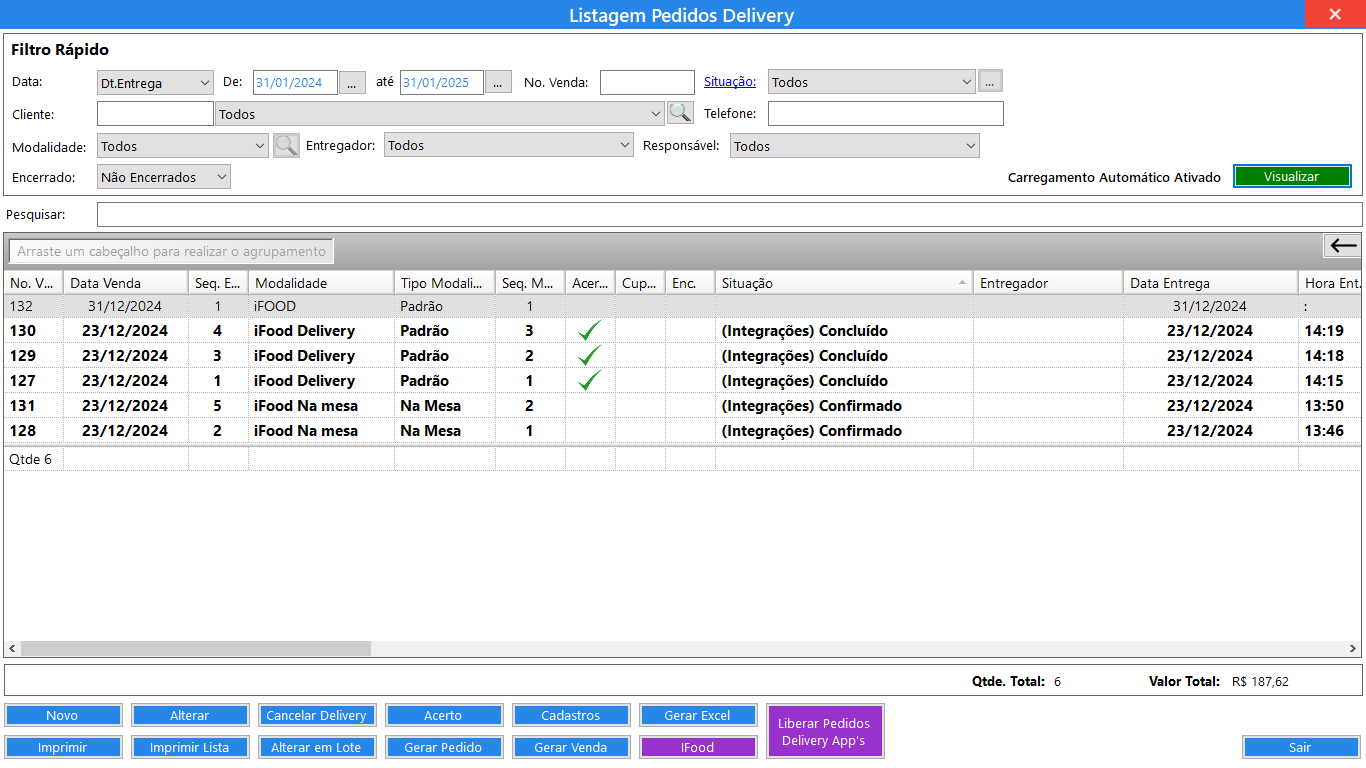Viewport: 1366px width, 768px height.
Task: Click the No. V... column header
Action: coord(33,283)
